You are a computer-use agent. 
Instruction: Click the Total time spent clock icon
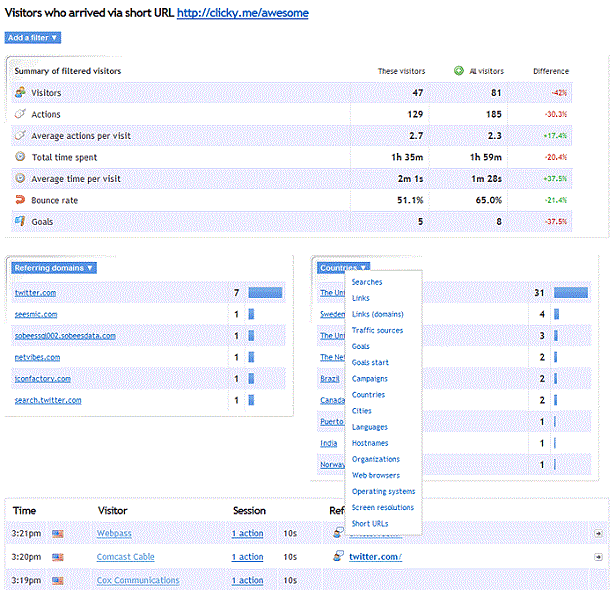point(20,157)
